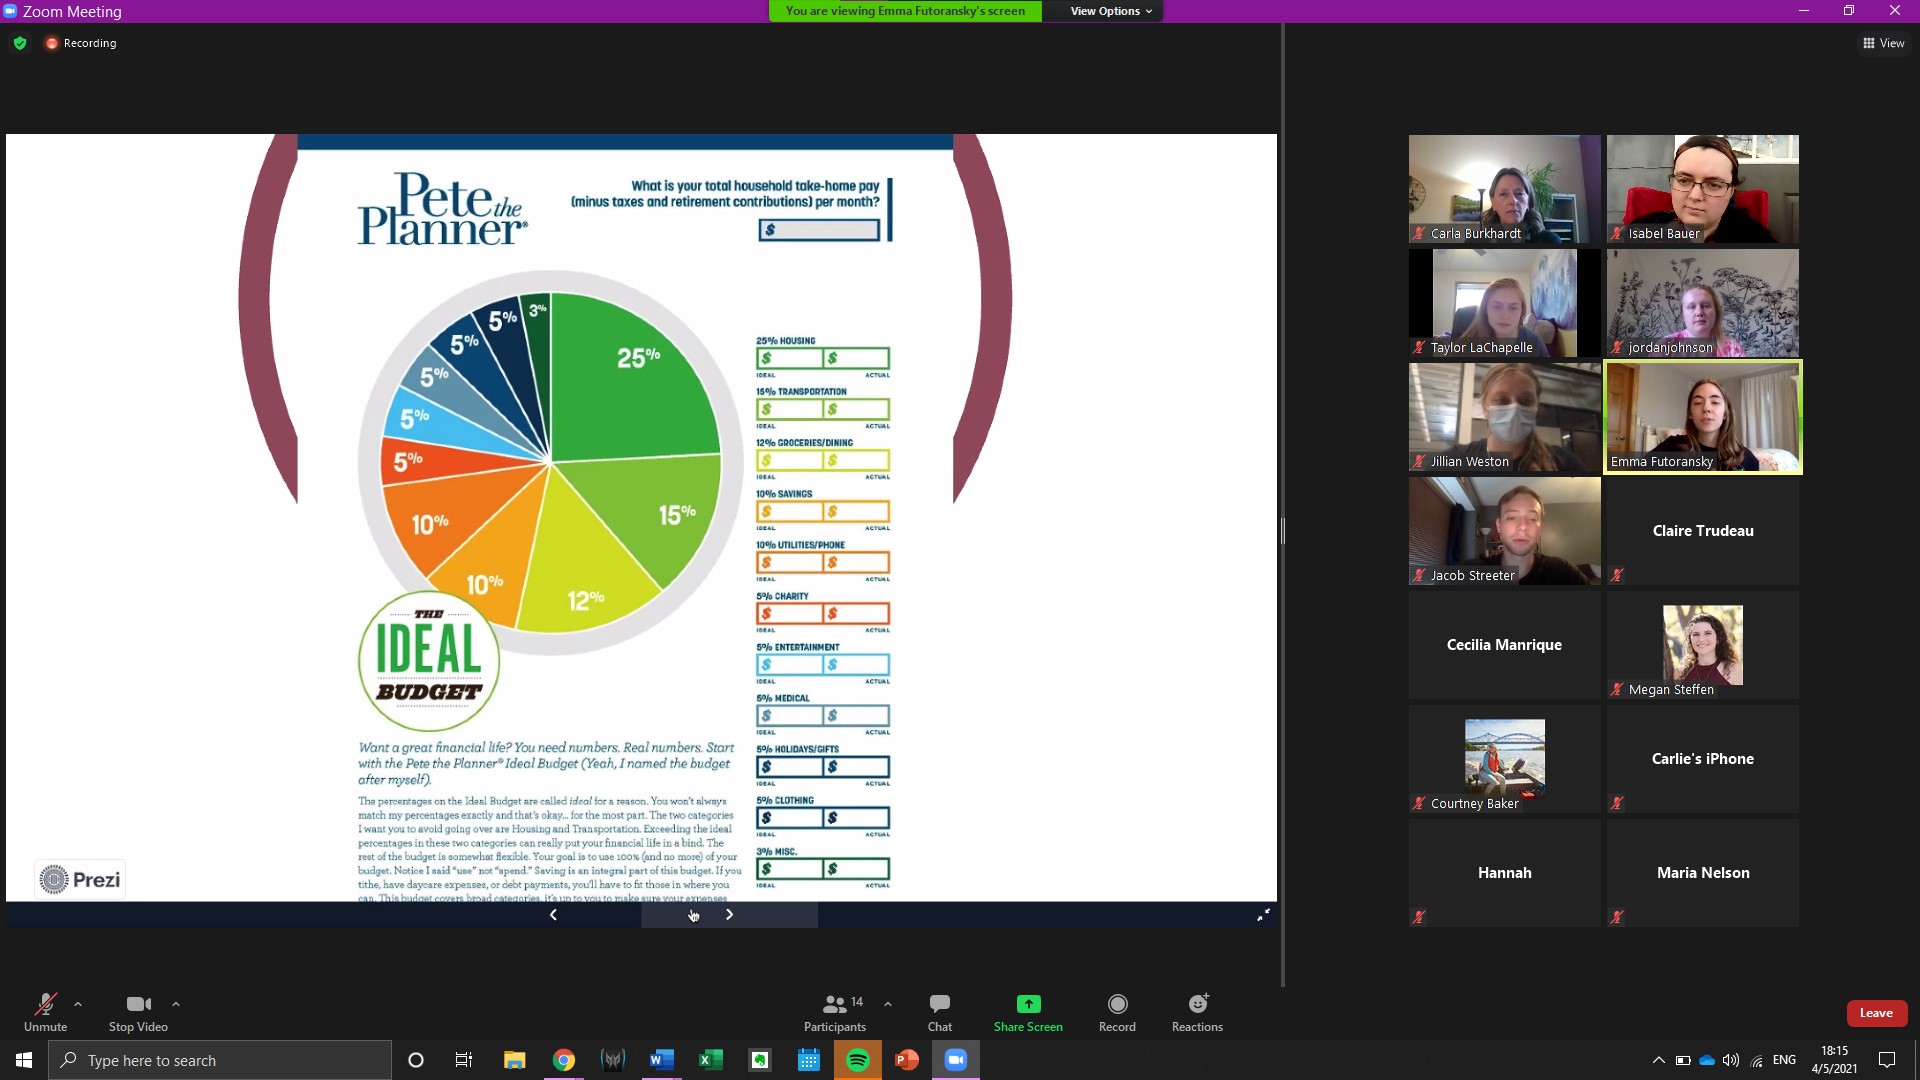
Task: Open the Chat panel
Action: point(939,1012)
